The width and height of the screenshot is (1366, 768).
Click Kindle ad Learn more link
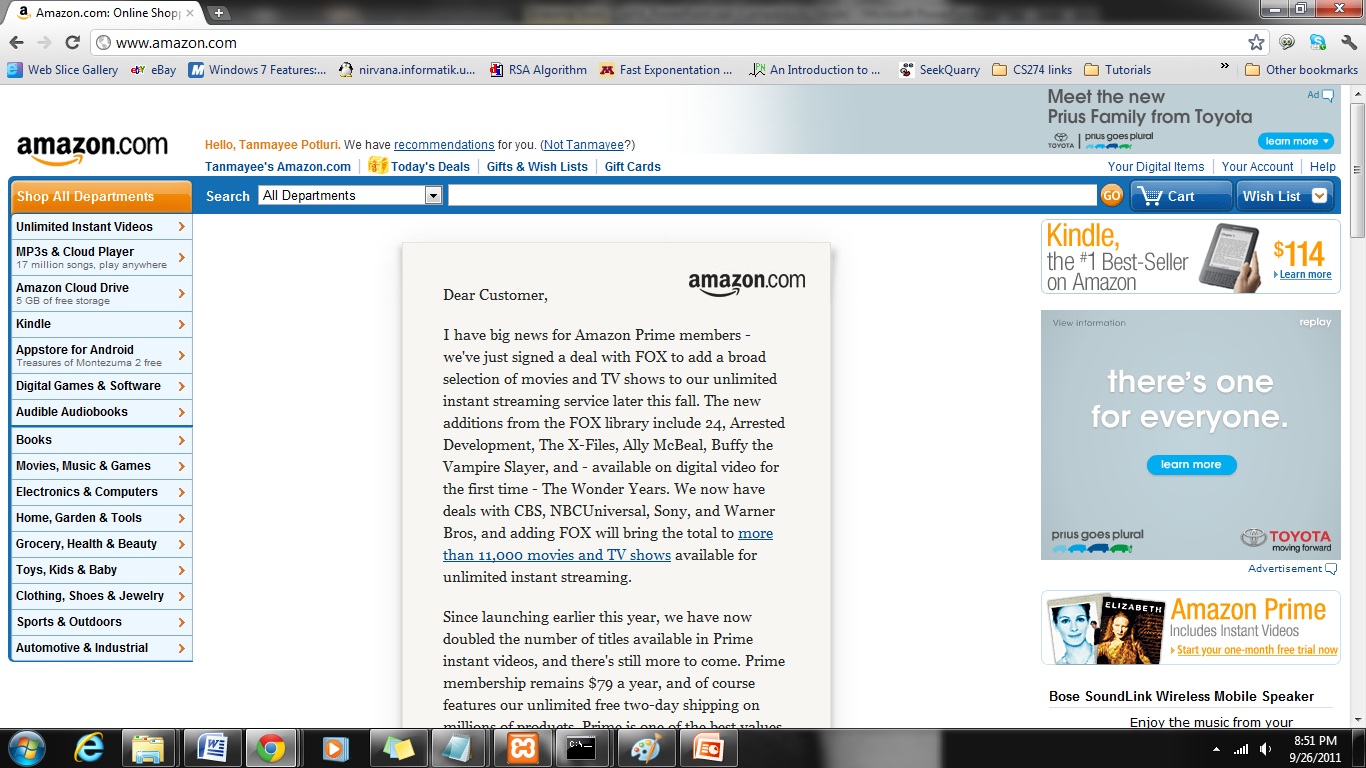1305,274
